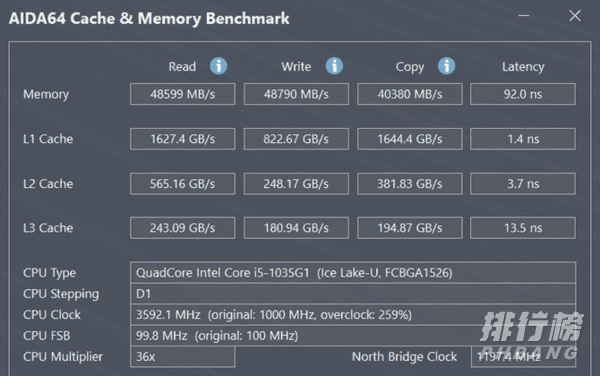
Task: Click the L2 Cache Read 565.16 GB/s field
Action: coord(183,184)
